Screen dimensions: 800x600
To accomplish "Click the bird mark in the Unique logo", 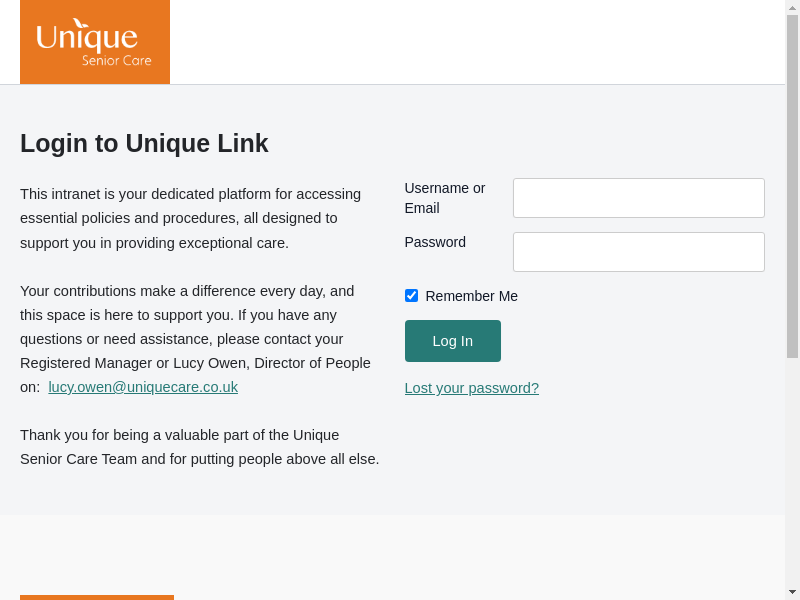I will [80, 23].
